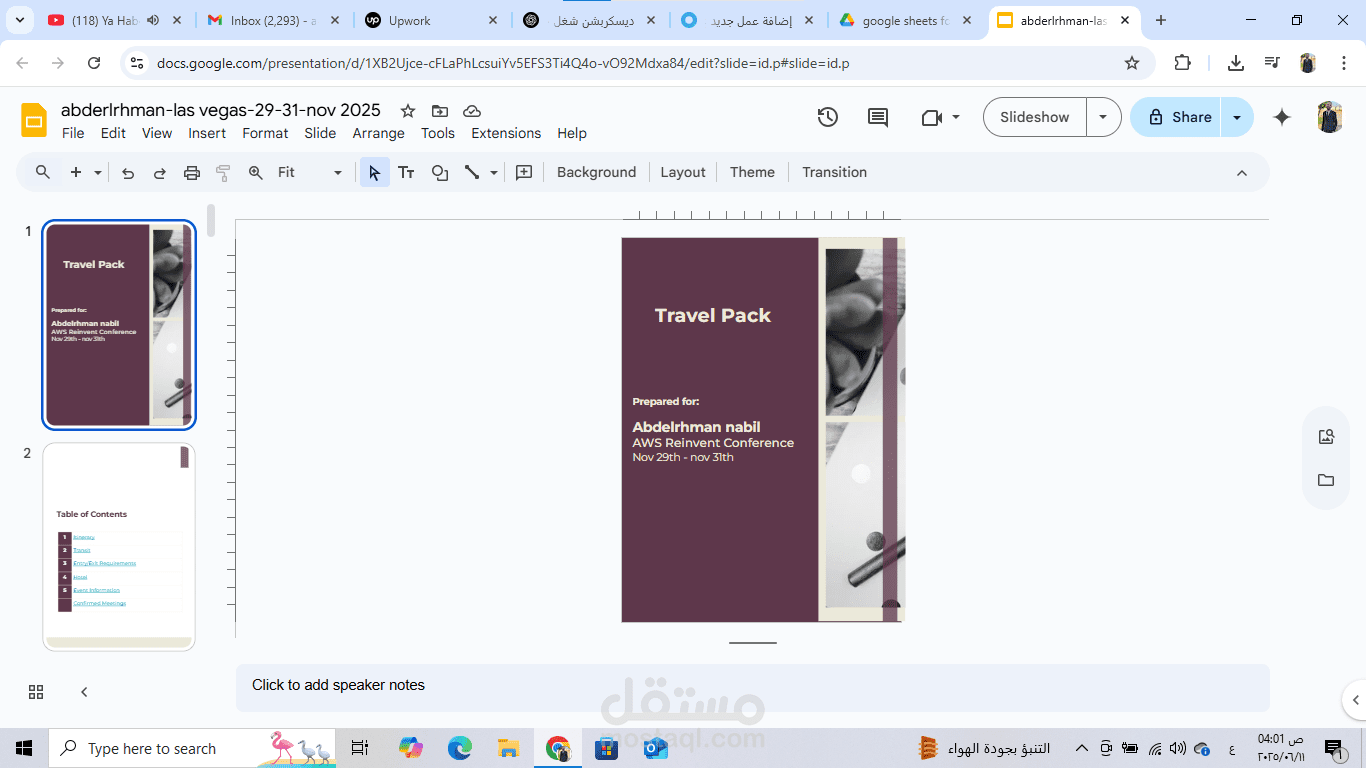Image resolution: width=1366 pixels, height=768 pixels.
Task: Select the Line tool
Action: click(x=472, y=172)
